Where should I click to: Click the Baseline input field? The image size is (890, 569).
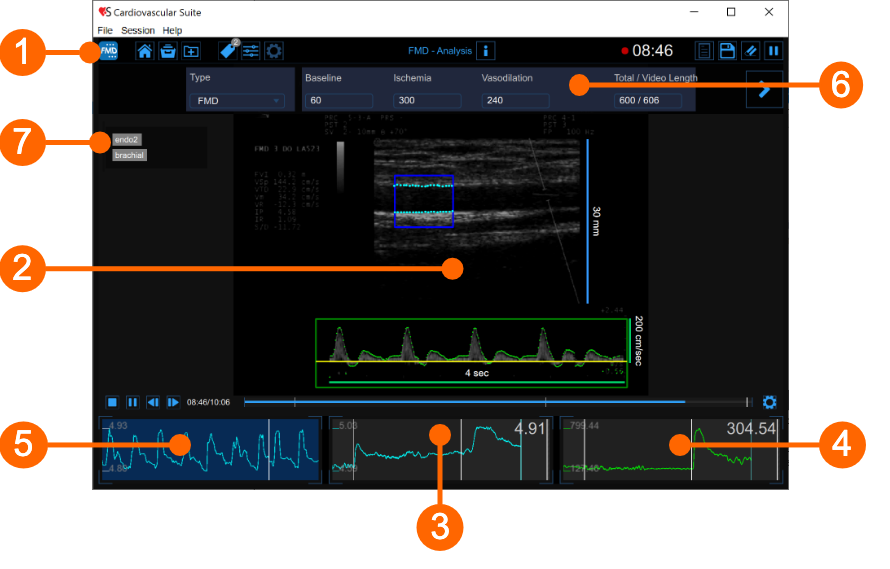click(339, 101)
